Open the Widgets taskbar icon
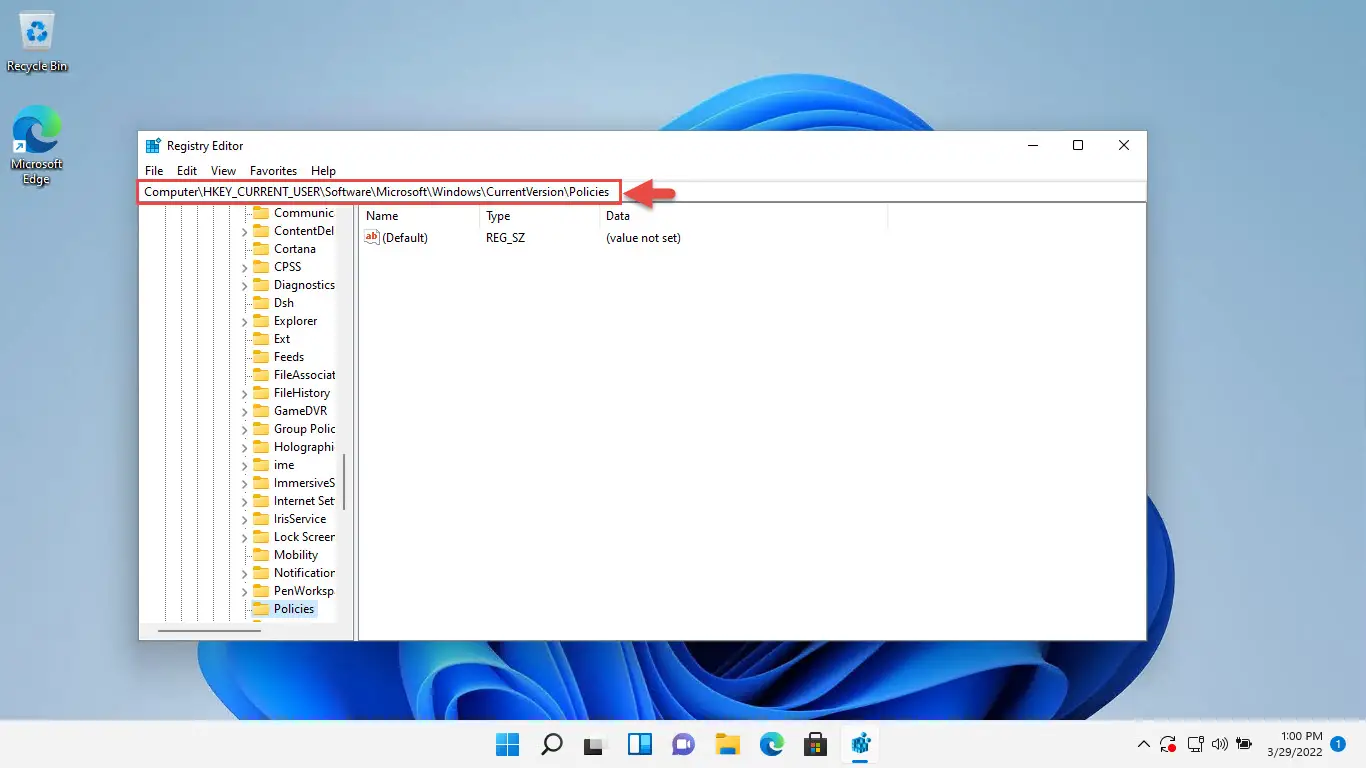The height and width of the screenshot is (768, 1366). pos(640,744)
